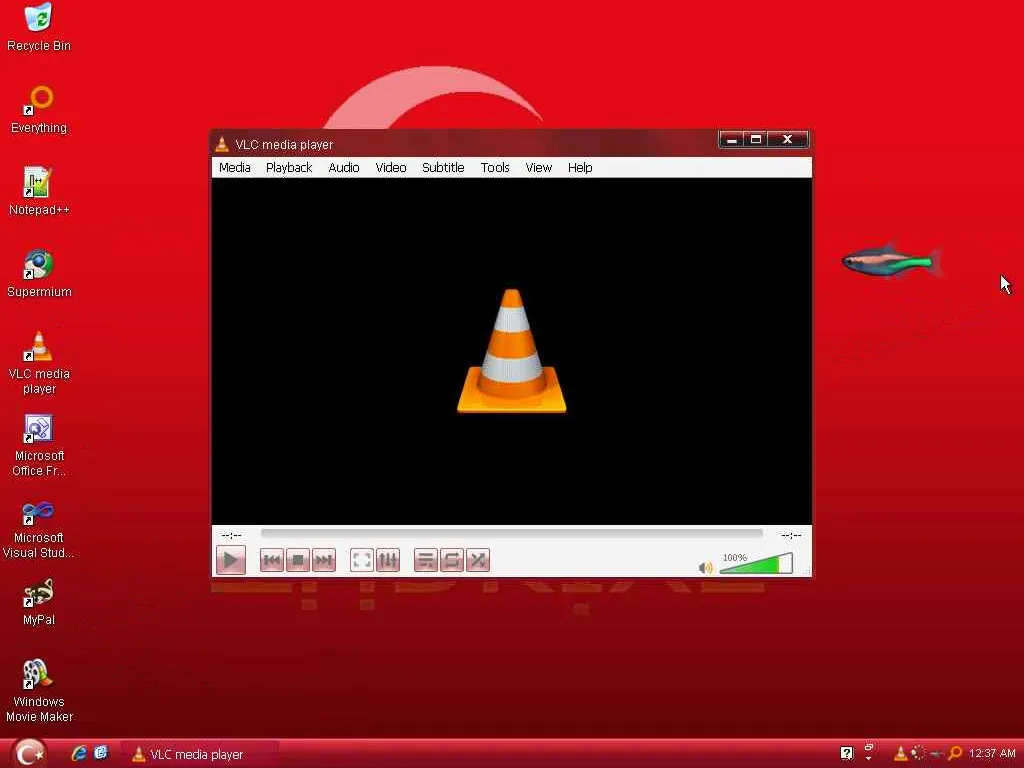Select the VLC media player desktop shortcut
The height and width of the screenshot is (768, 1024).
pyautogui.click(x=39, y=363)
